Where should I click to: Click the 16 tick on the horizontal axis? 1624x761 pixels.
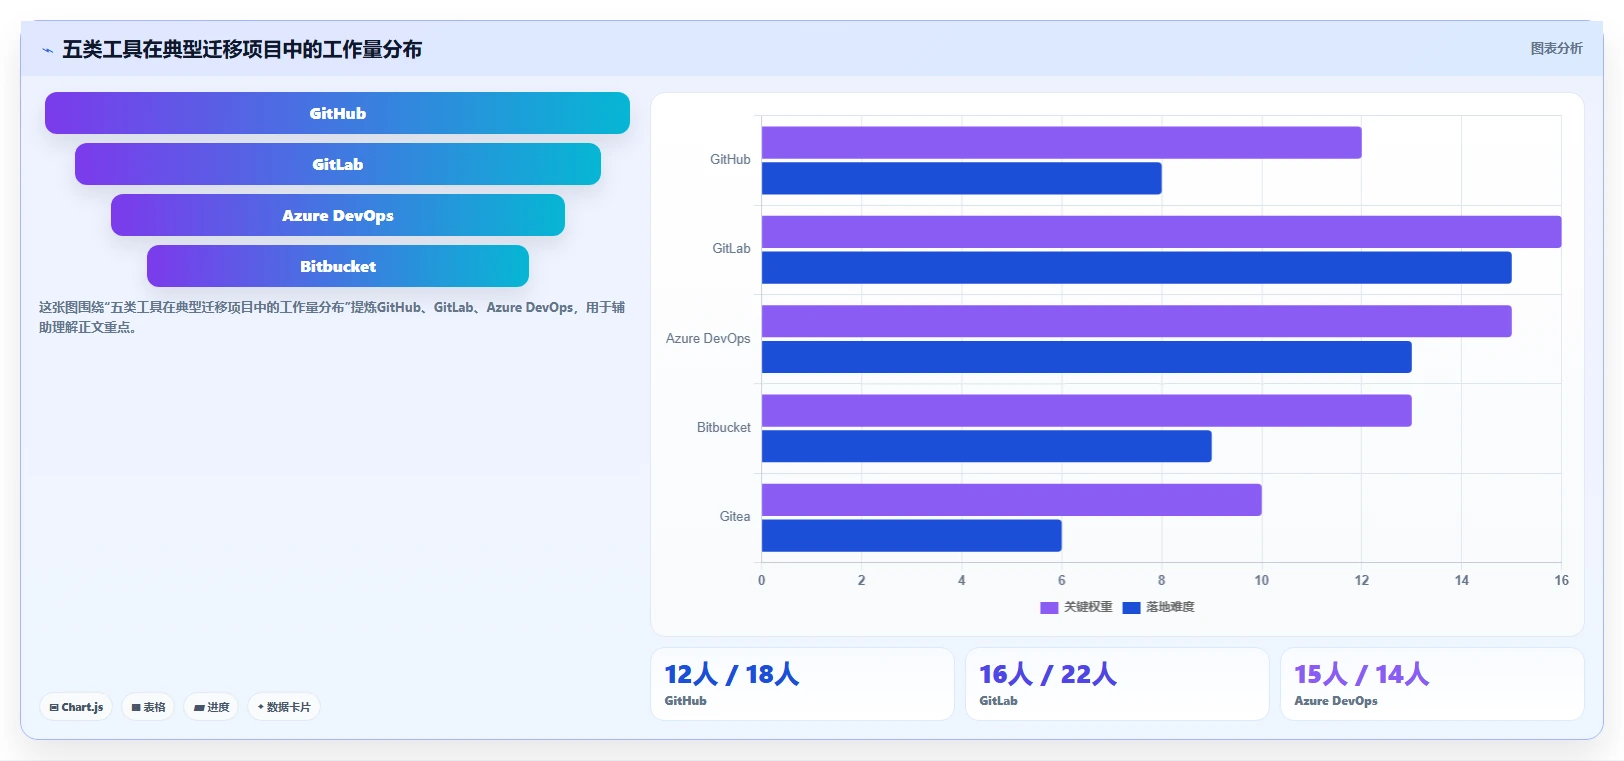1562,580
